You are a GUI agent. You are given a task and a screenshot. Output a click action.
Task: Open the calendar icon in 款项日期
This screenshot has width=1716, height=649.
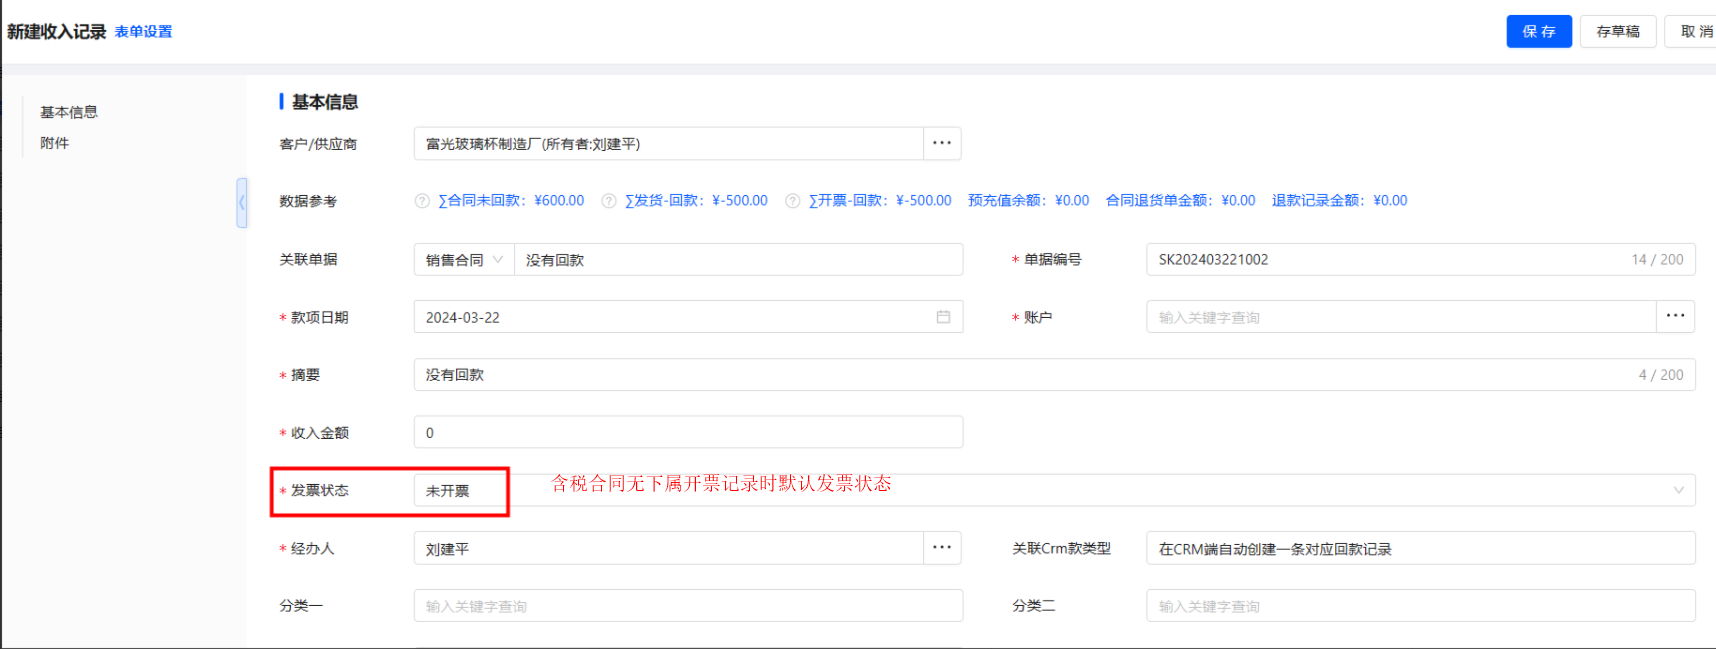pyautogui.click(x=943, y=317)
